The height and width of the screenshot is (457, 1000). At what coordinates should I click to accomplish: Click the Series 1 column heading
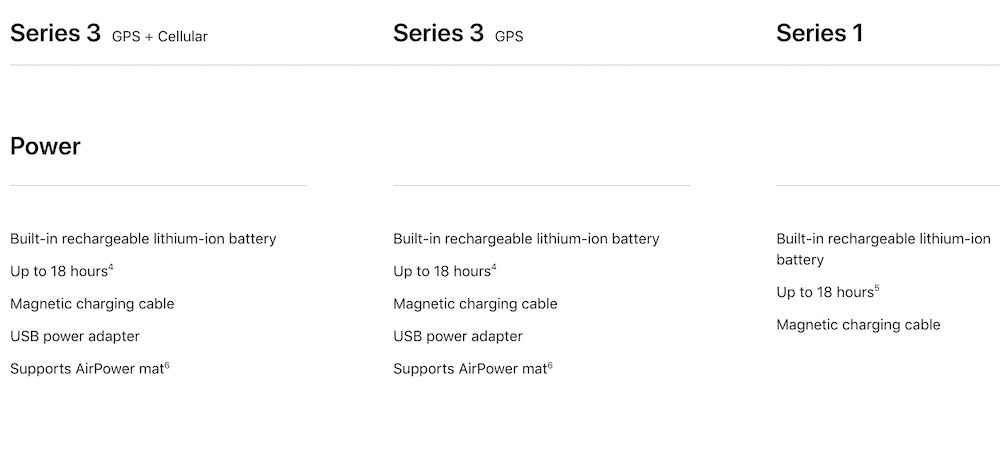tap(820, 34)
